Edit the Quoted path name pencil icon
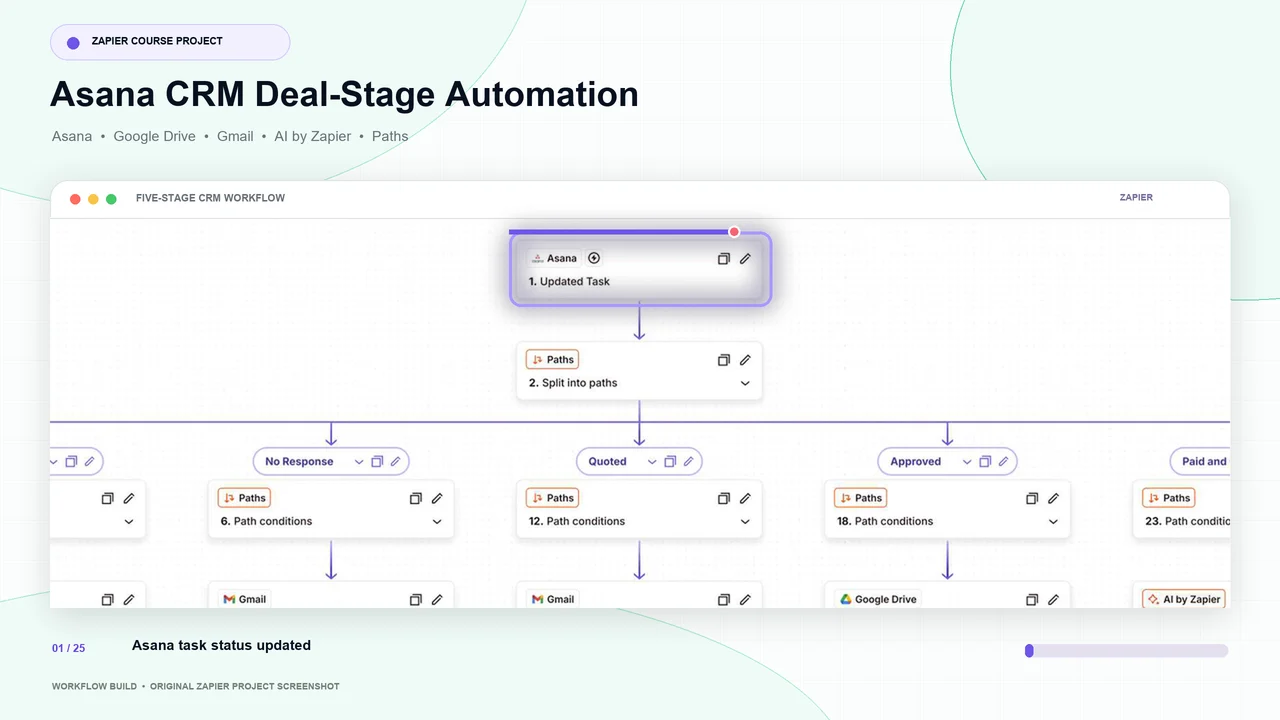This screenshot has width=1280, height=720. (689, 462)
